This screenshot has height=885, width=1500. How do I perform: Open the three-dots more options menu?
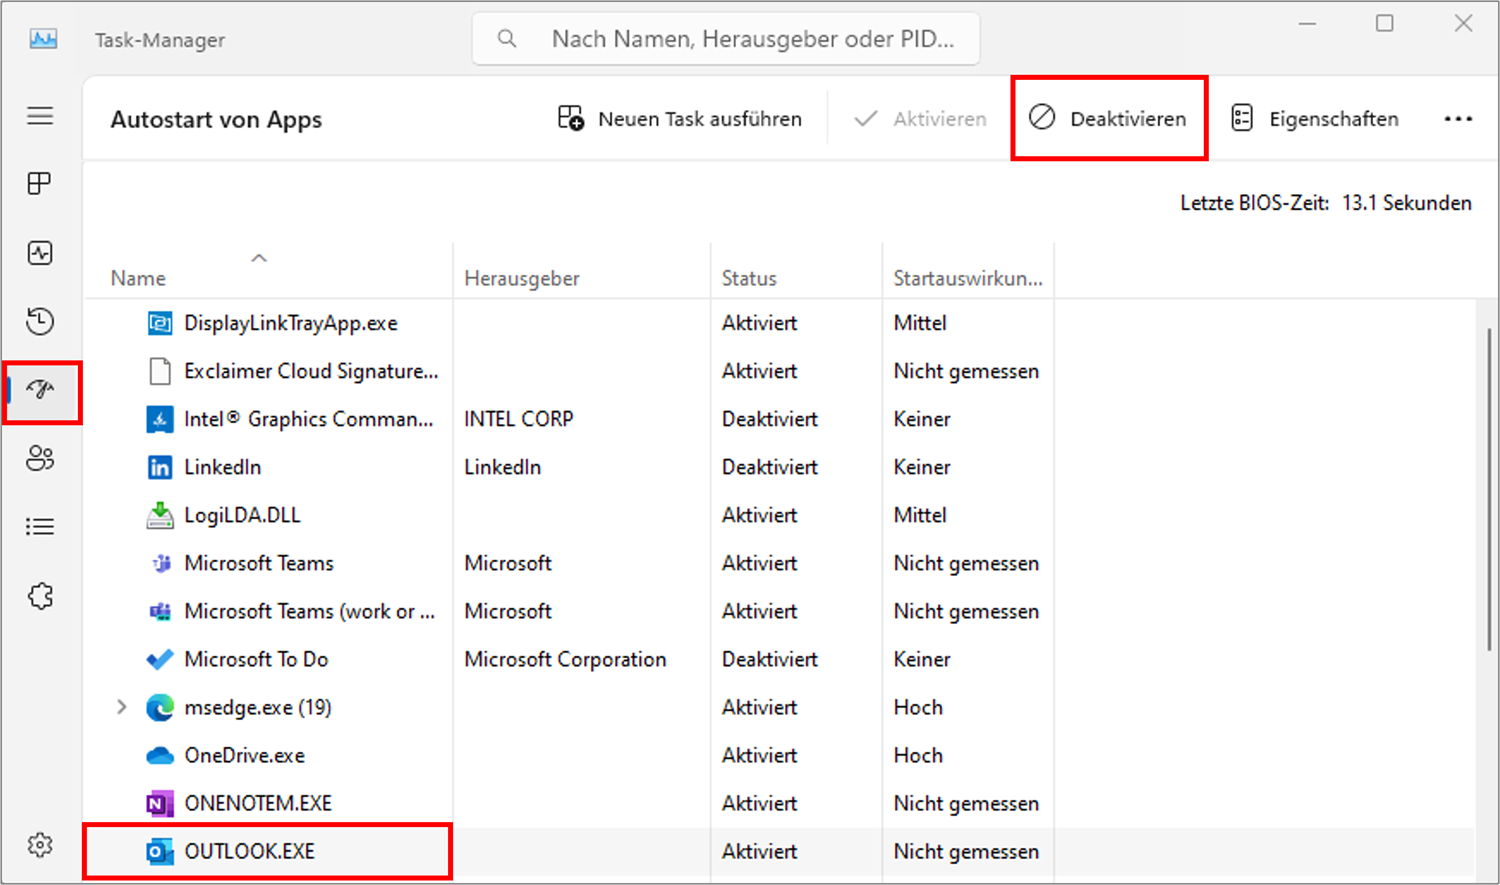click(1458, 119)
